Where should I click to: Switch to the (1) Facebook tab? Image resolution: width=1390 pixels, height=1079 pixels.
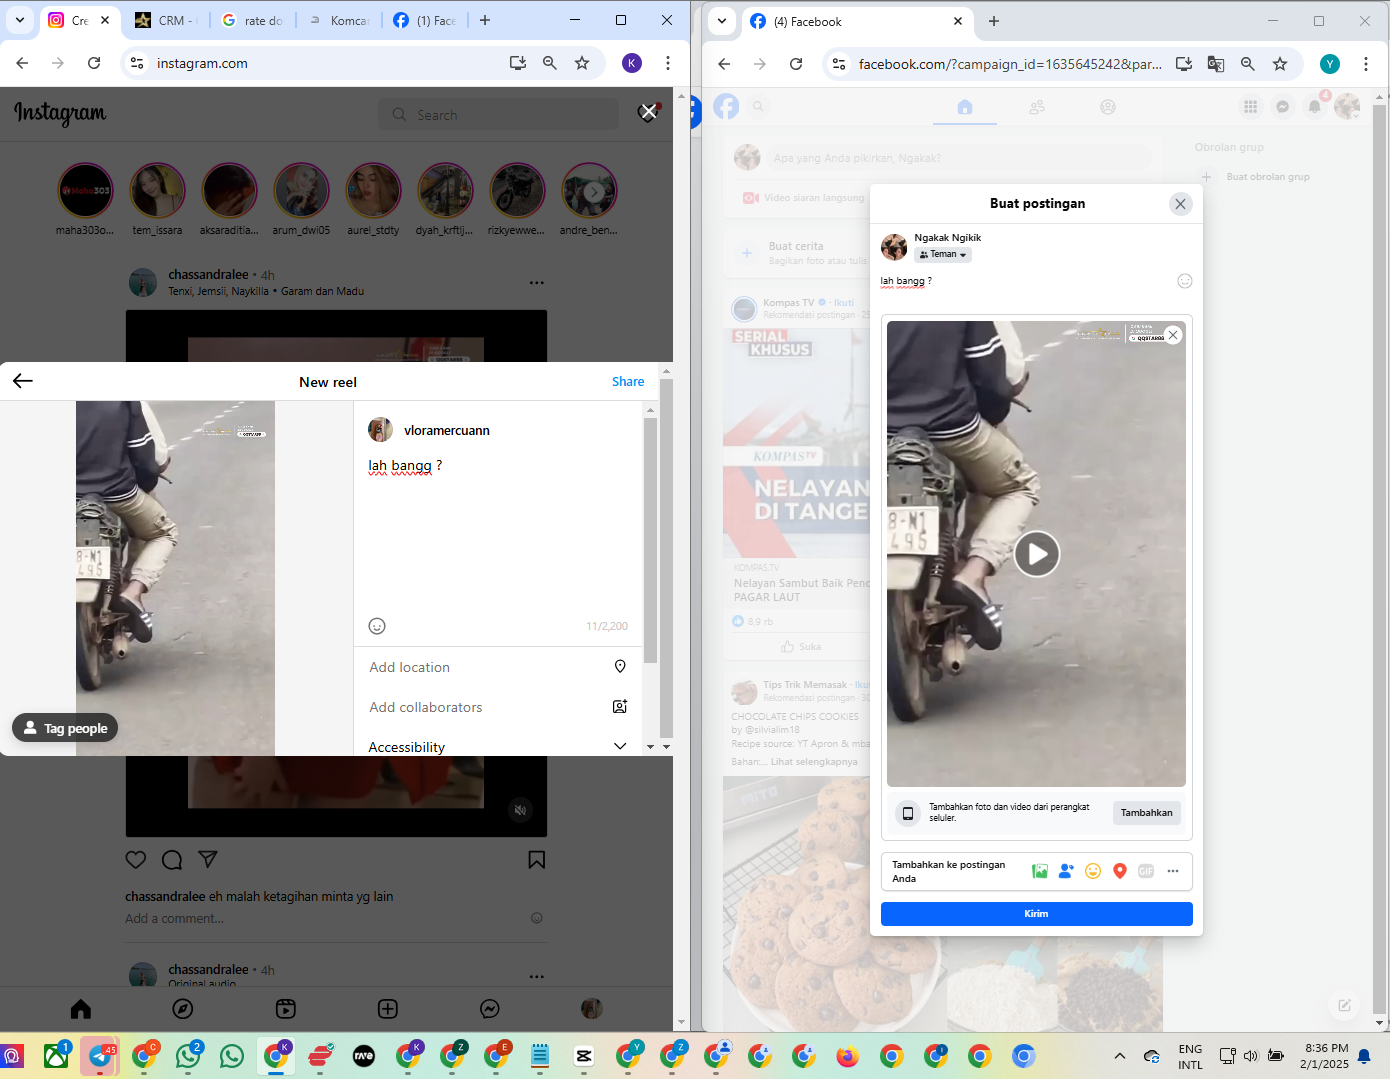click(424, 20)
